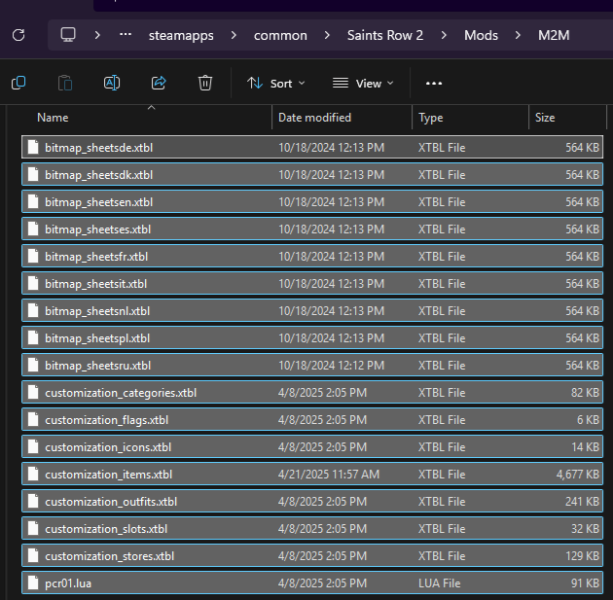Click the Paste icon in toolbar

point(65,83)
